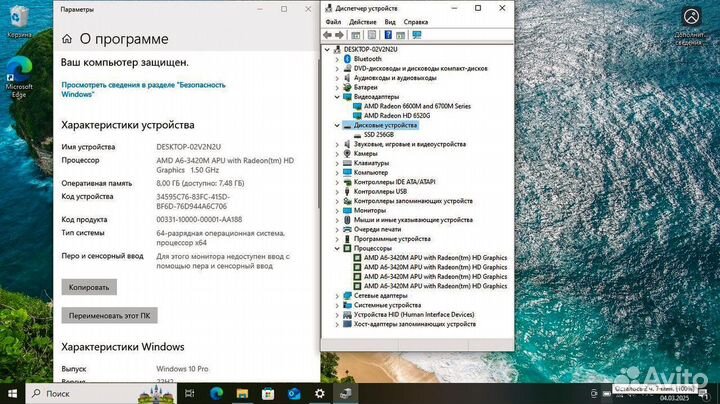The image size is (720, 404).
Task: Select Звуковые, игровые и видеоустройства item
Action: pos(410,144)
